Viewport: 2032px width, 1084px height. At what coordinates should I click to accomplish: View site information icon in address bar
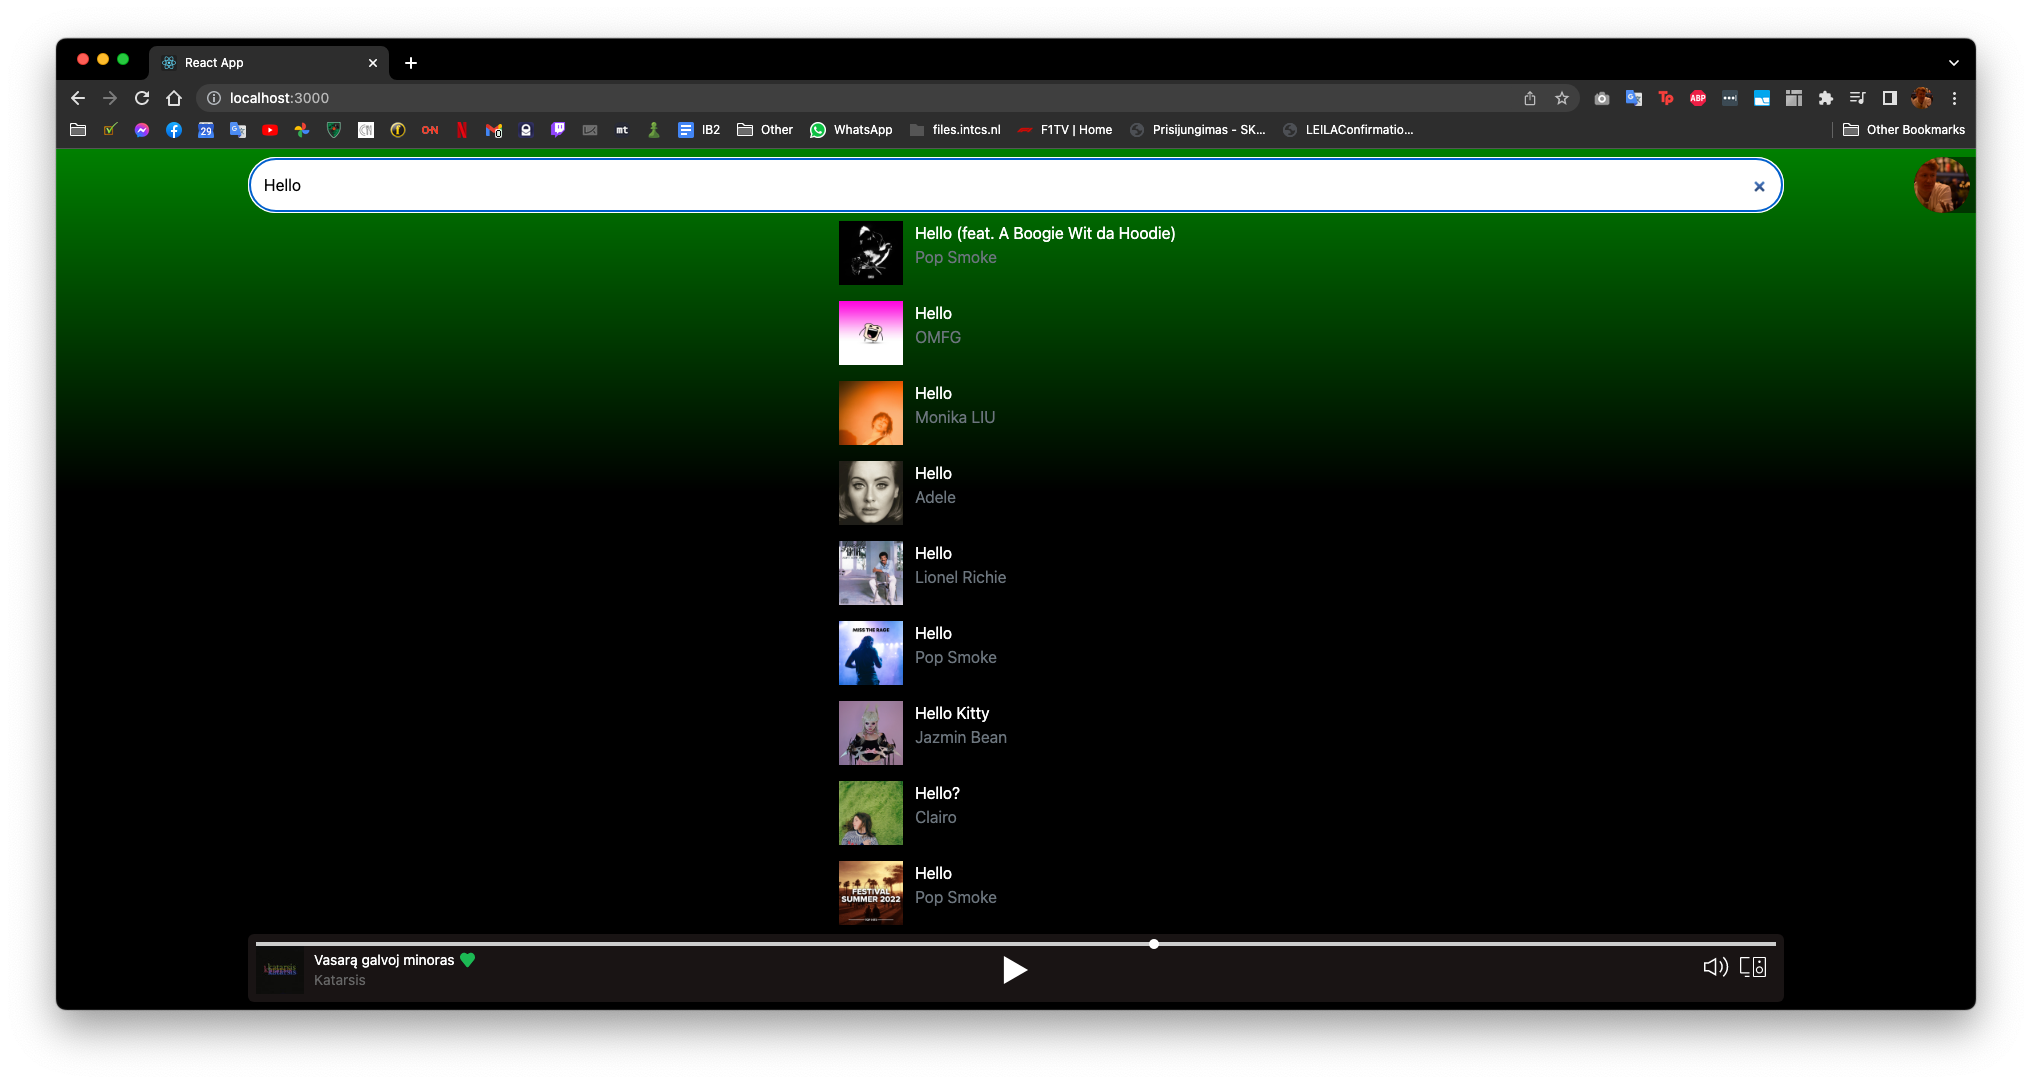(x=213, y=98)
